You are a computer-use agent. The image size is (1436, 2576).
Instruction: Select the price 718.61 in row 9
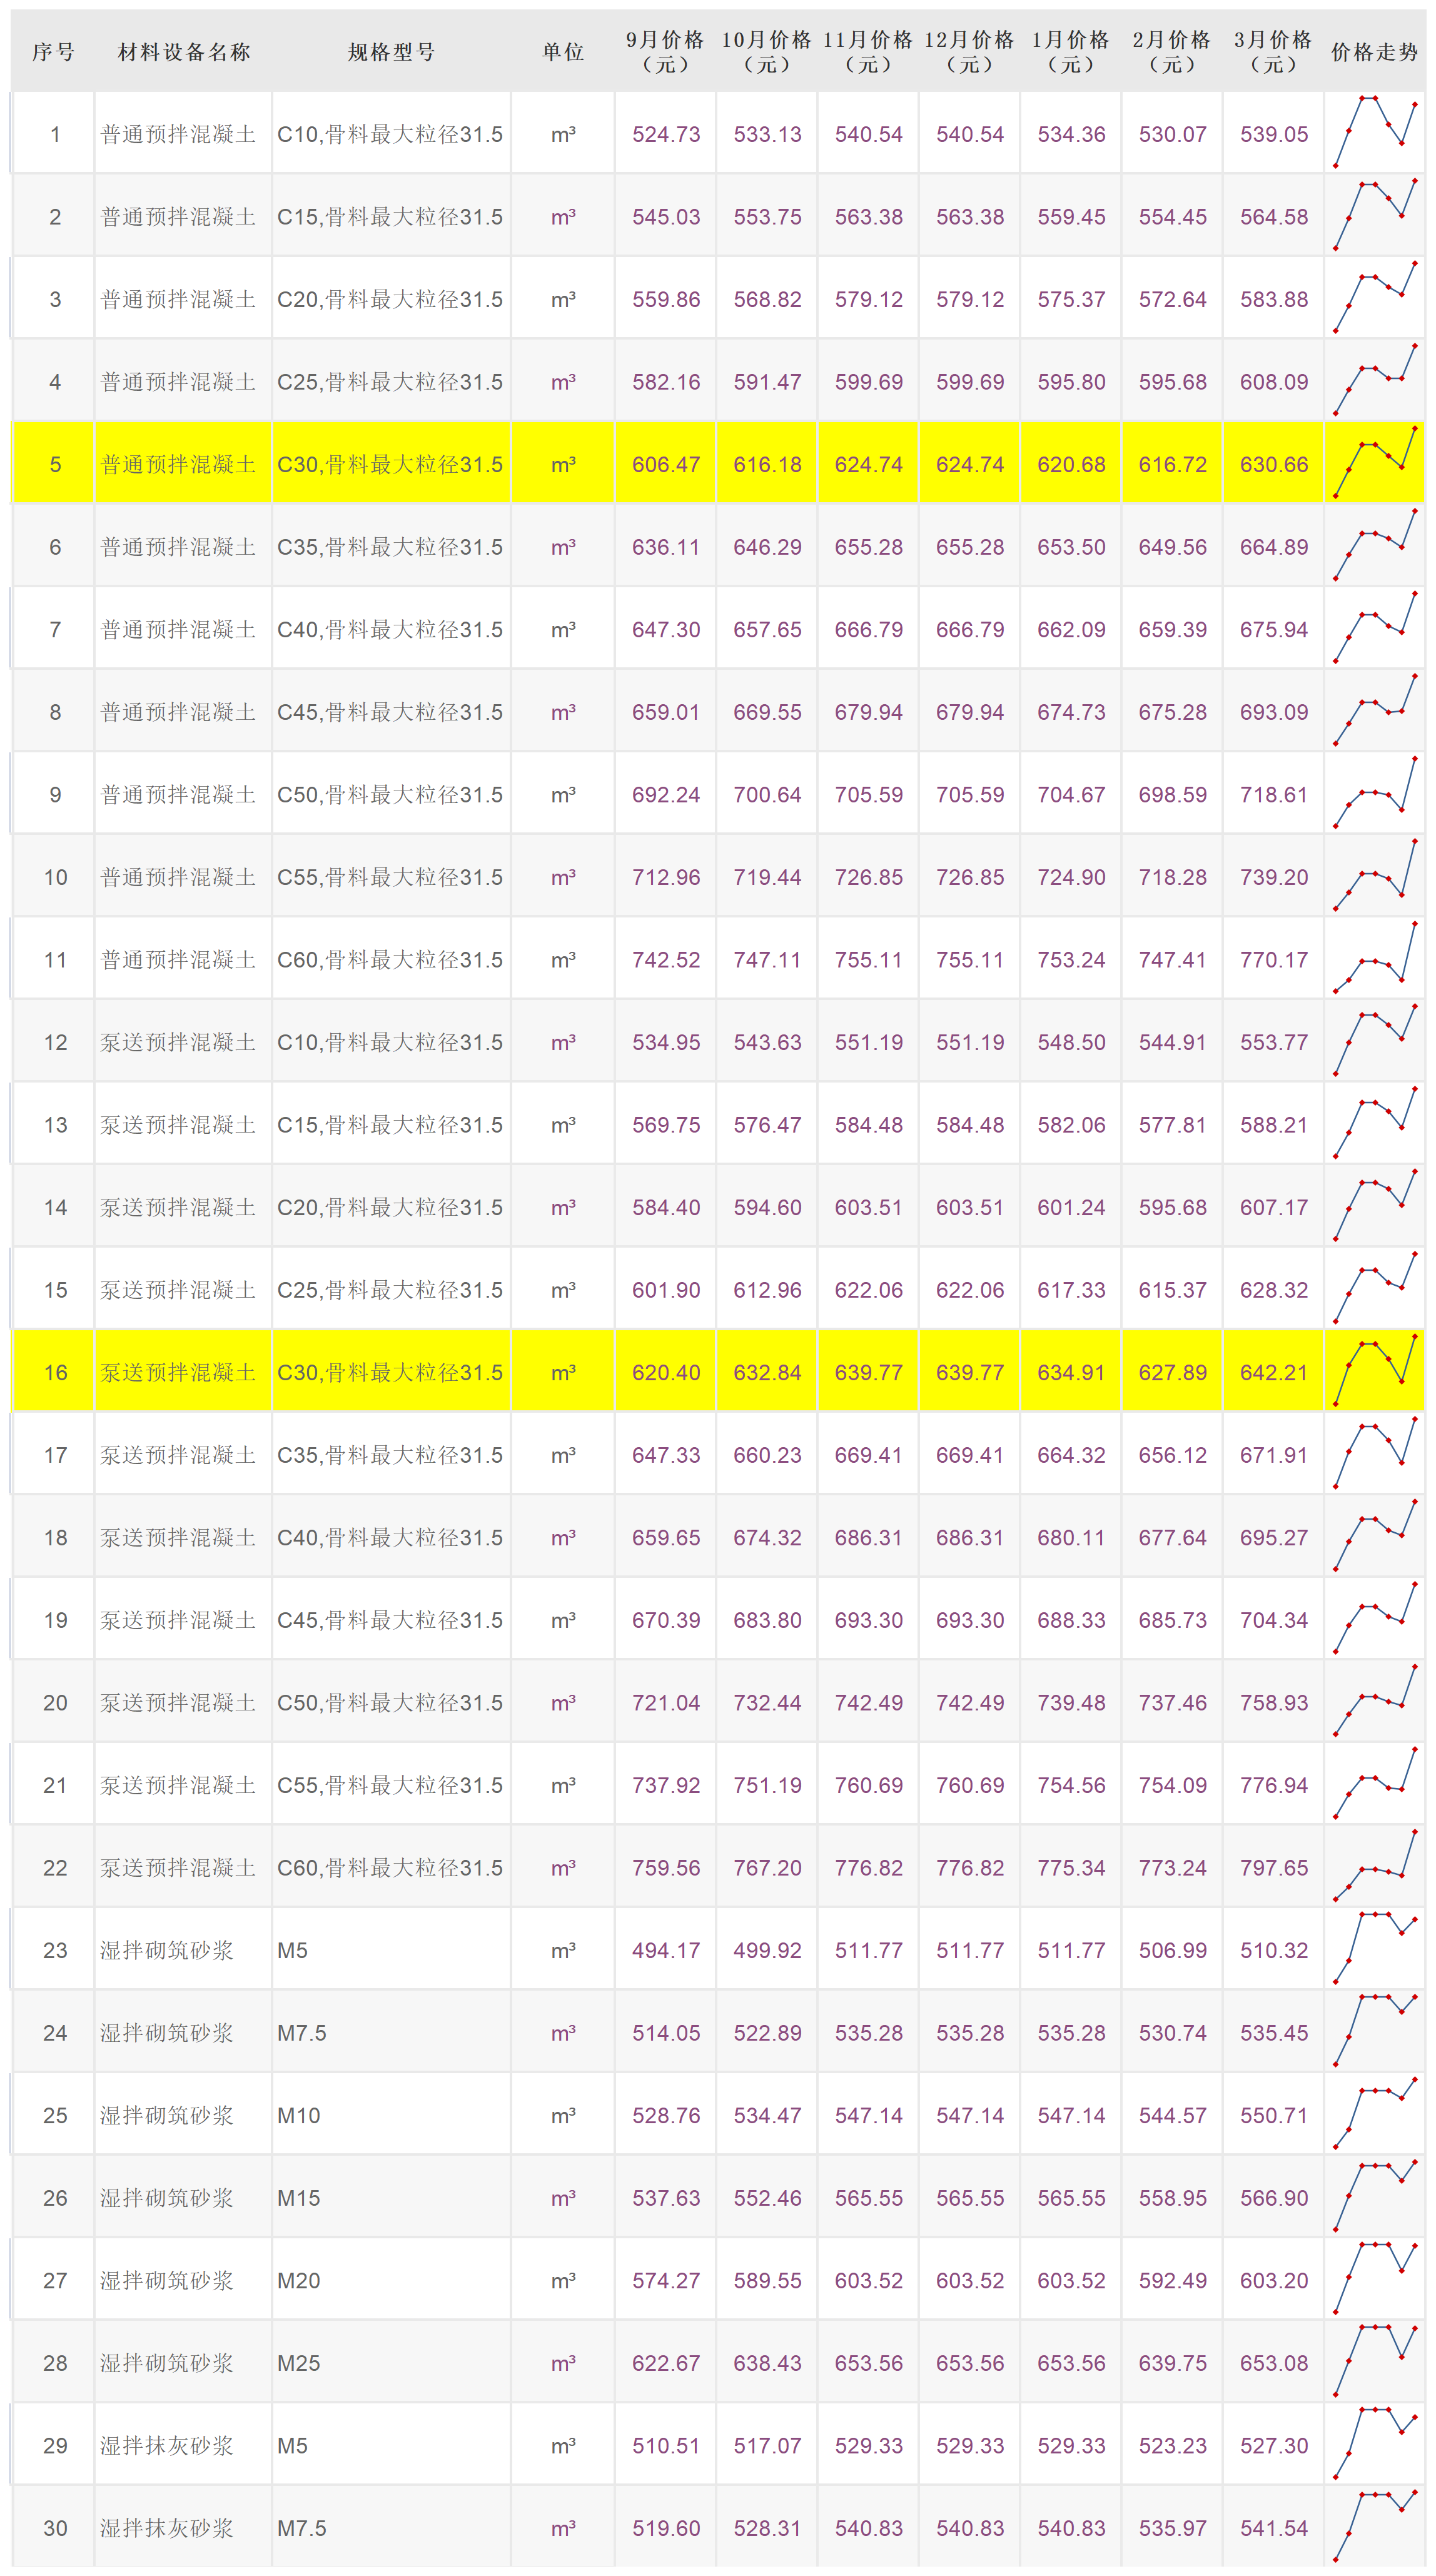(x=1274, y=794)
